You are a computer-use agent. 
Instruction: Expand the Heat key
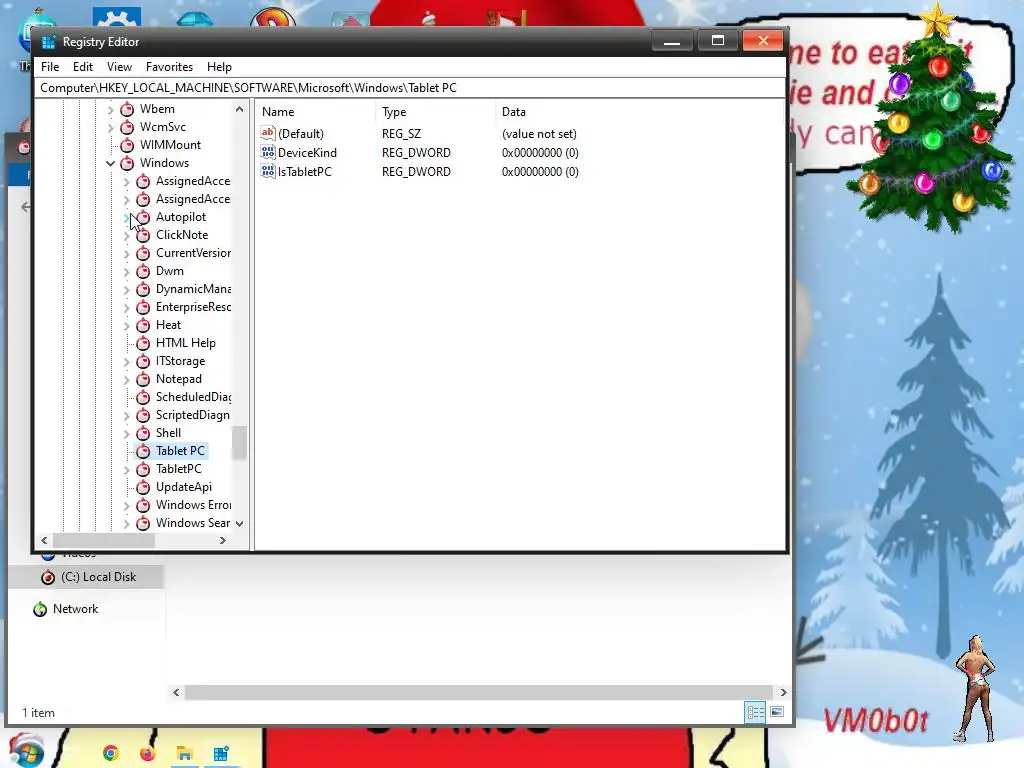pos(127,325)
